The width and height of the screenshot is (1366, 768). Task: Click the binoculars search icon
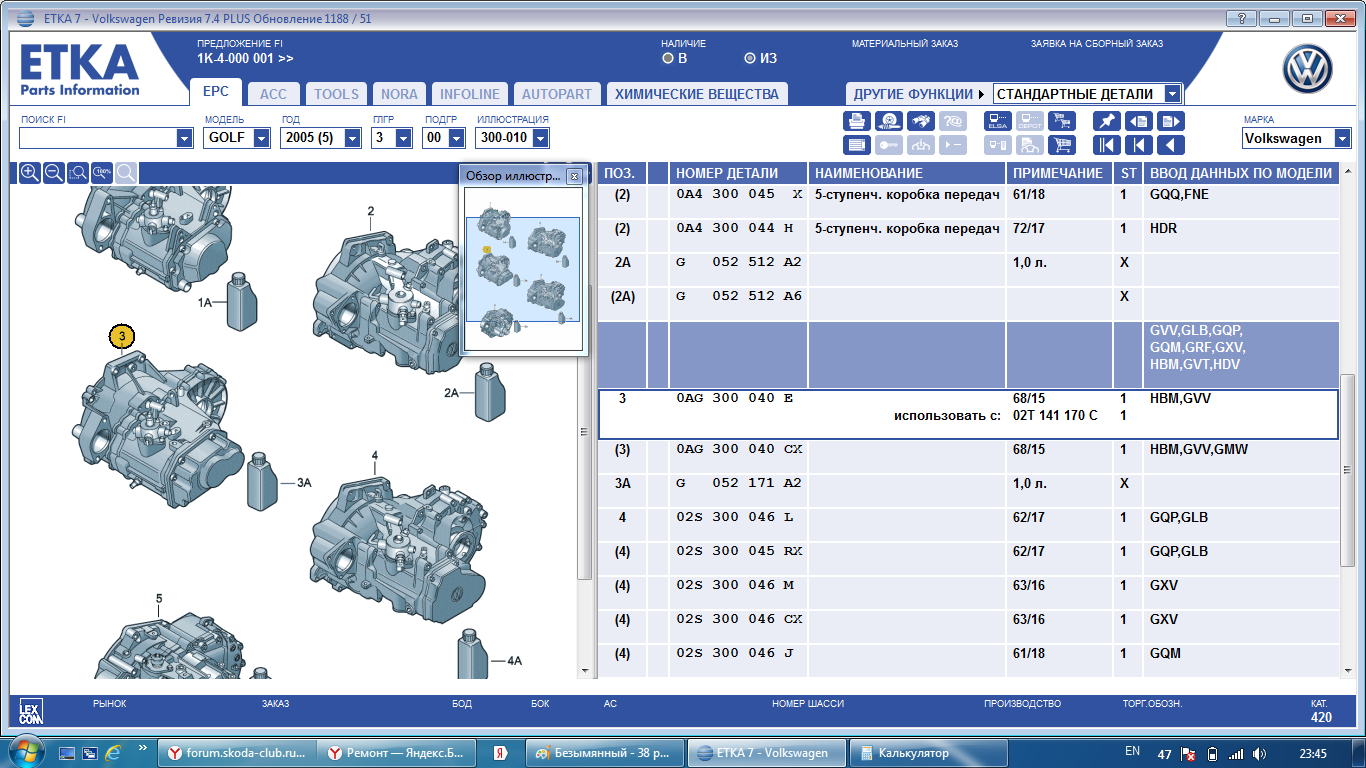click(x=921, y=121)
